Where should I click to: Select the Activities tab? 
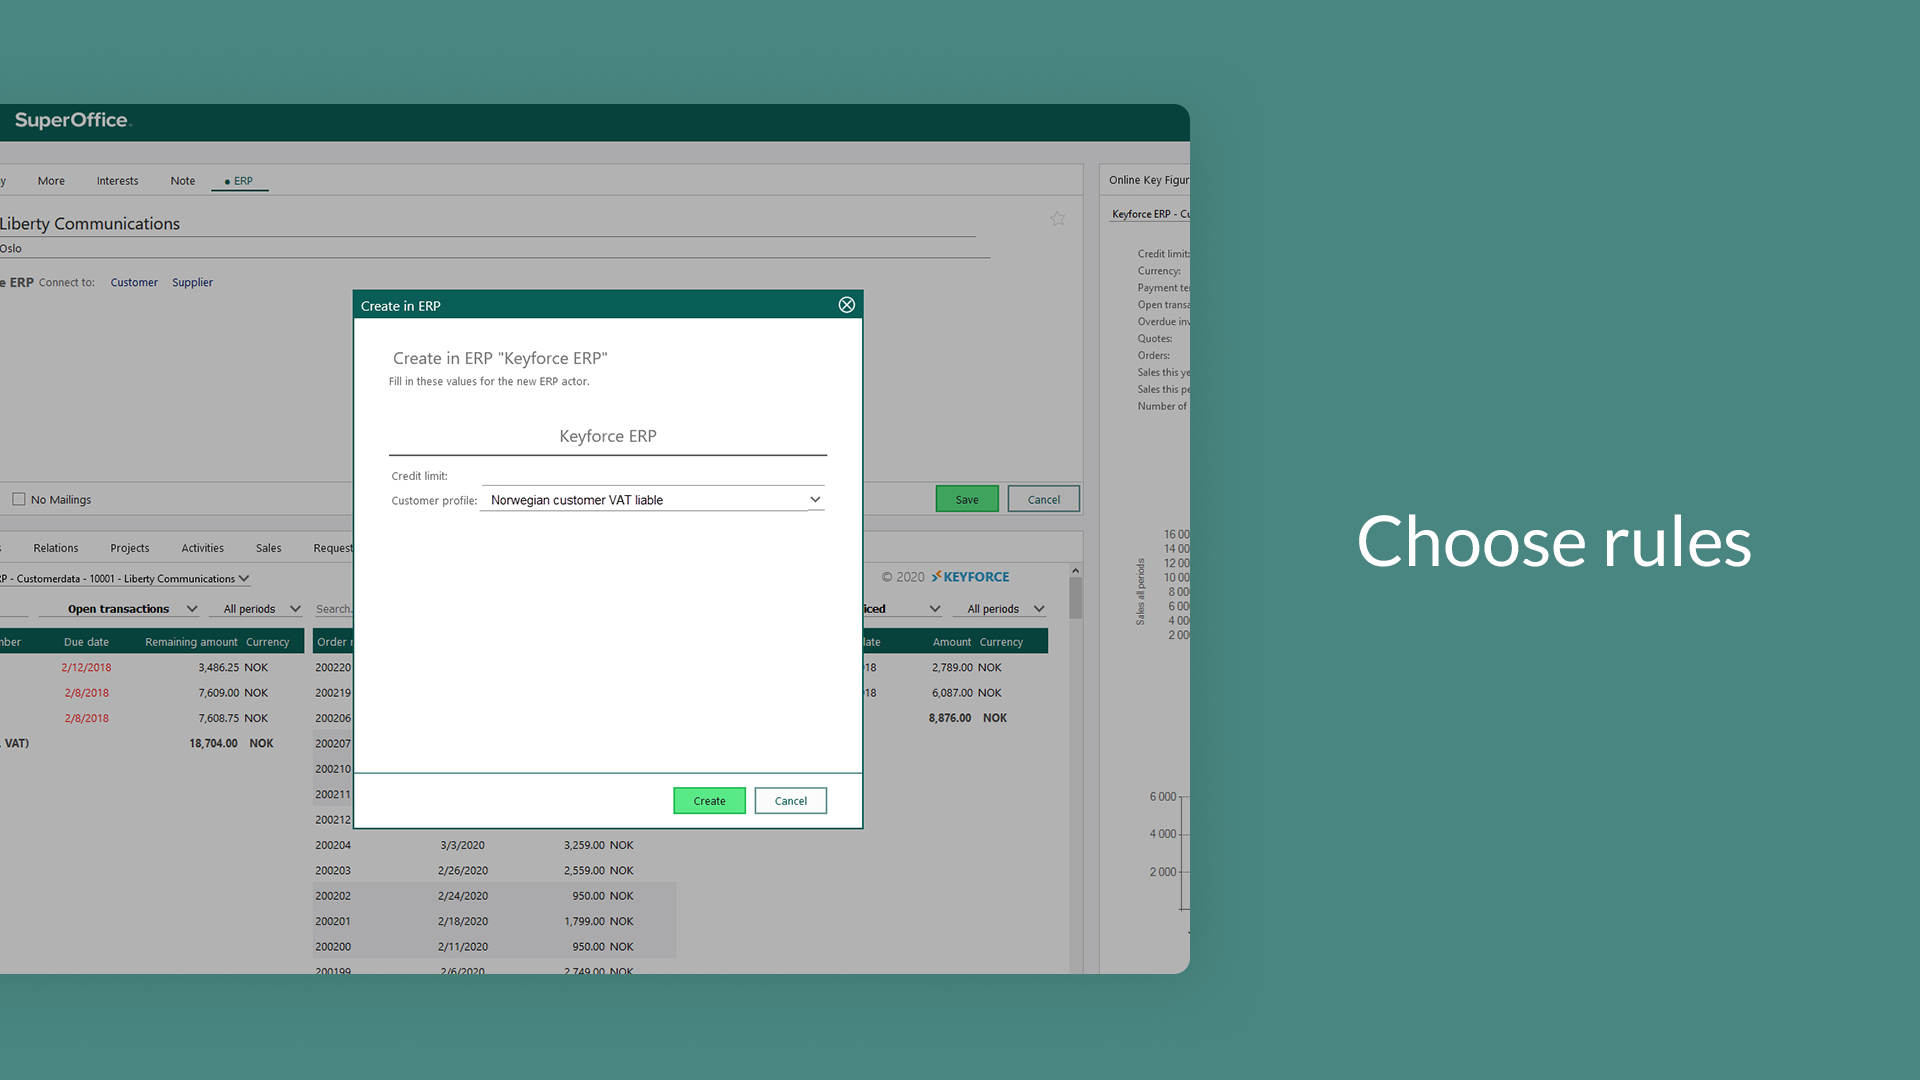coord(202,548)
